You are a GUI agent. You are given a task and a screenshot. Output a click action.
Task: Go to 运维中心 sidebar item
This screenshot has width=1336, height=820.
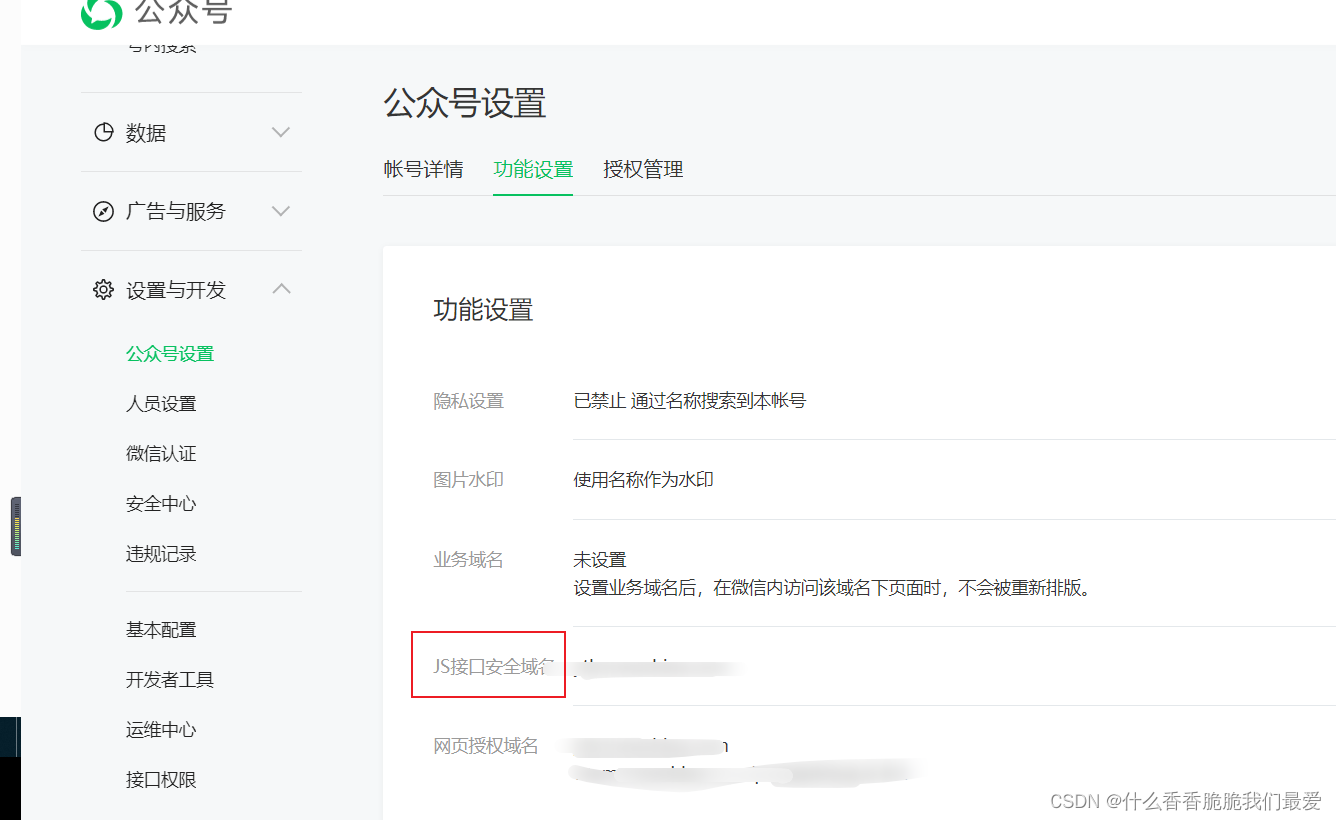click(161, 730)
